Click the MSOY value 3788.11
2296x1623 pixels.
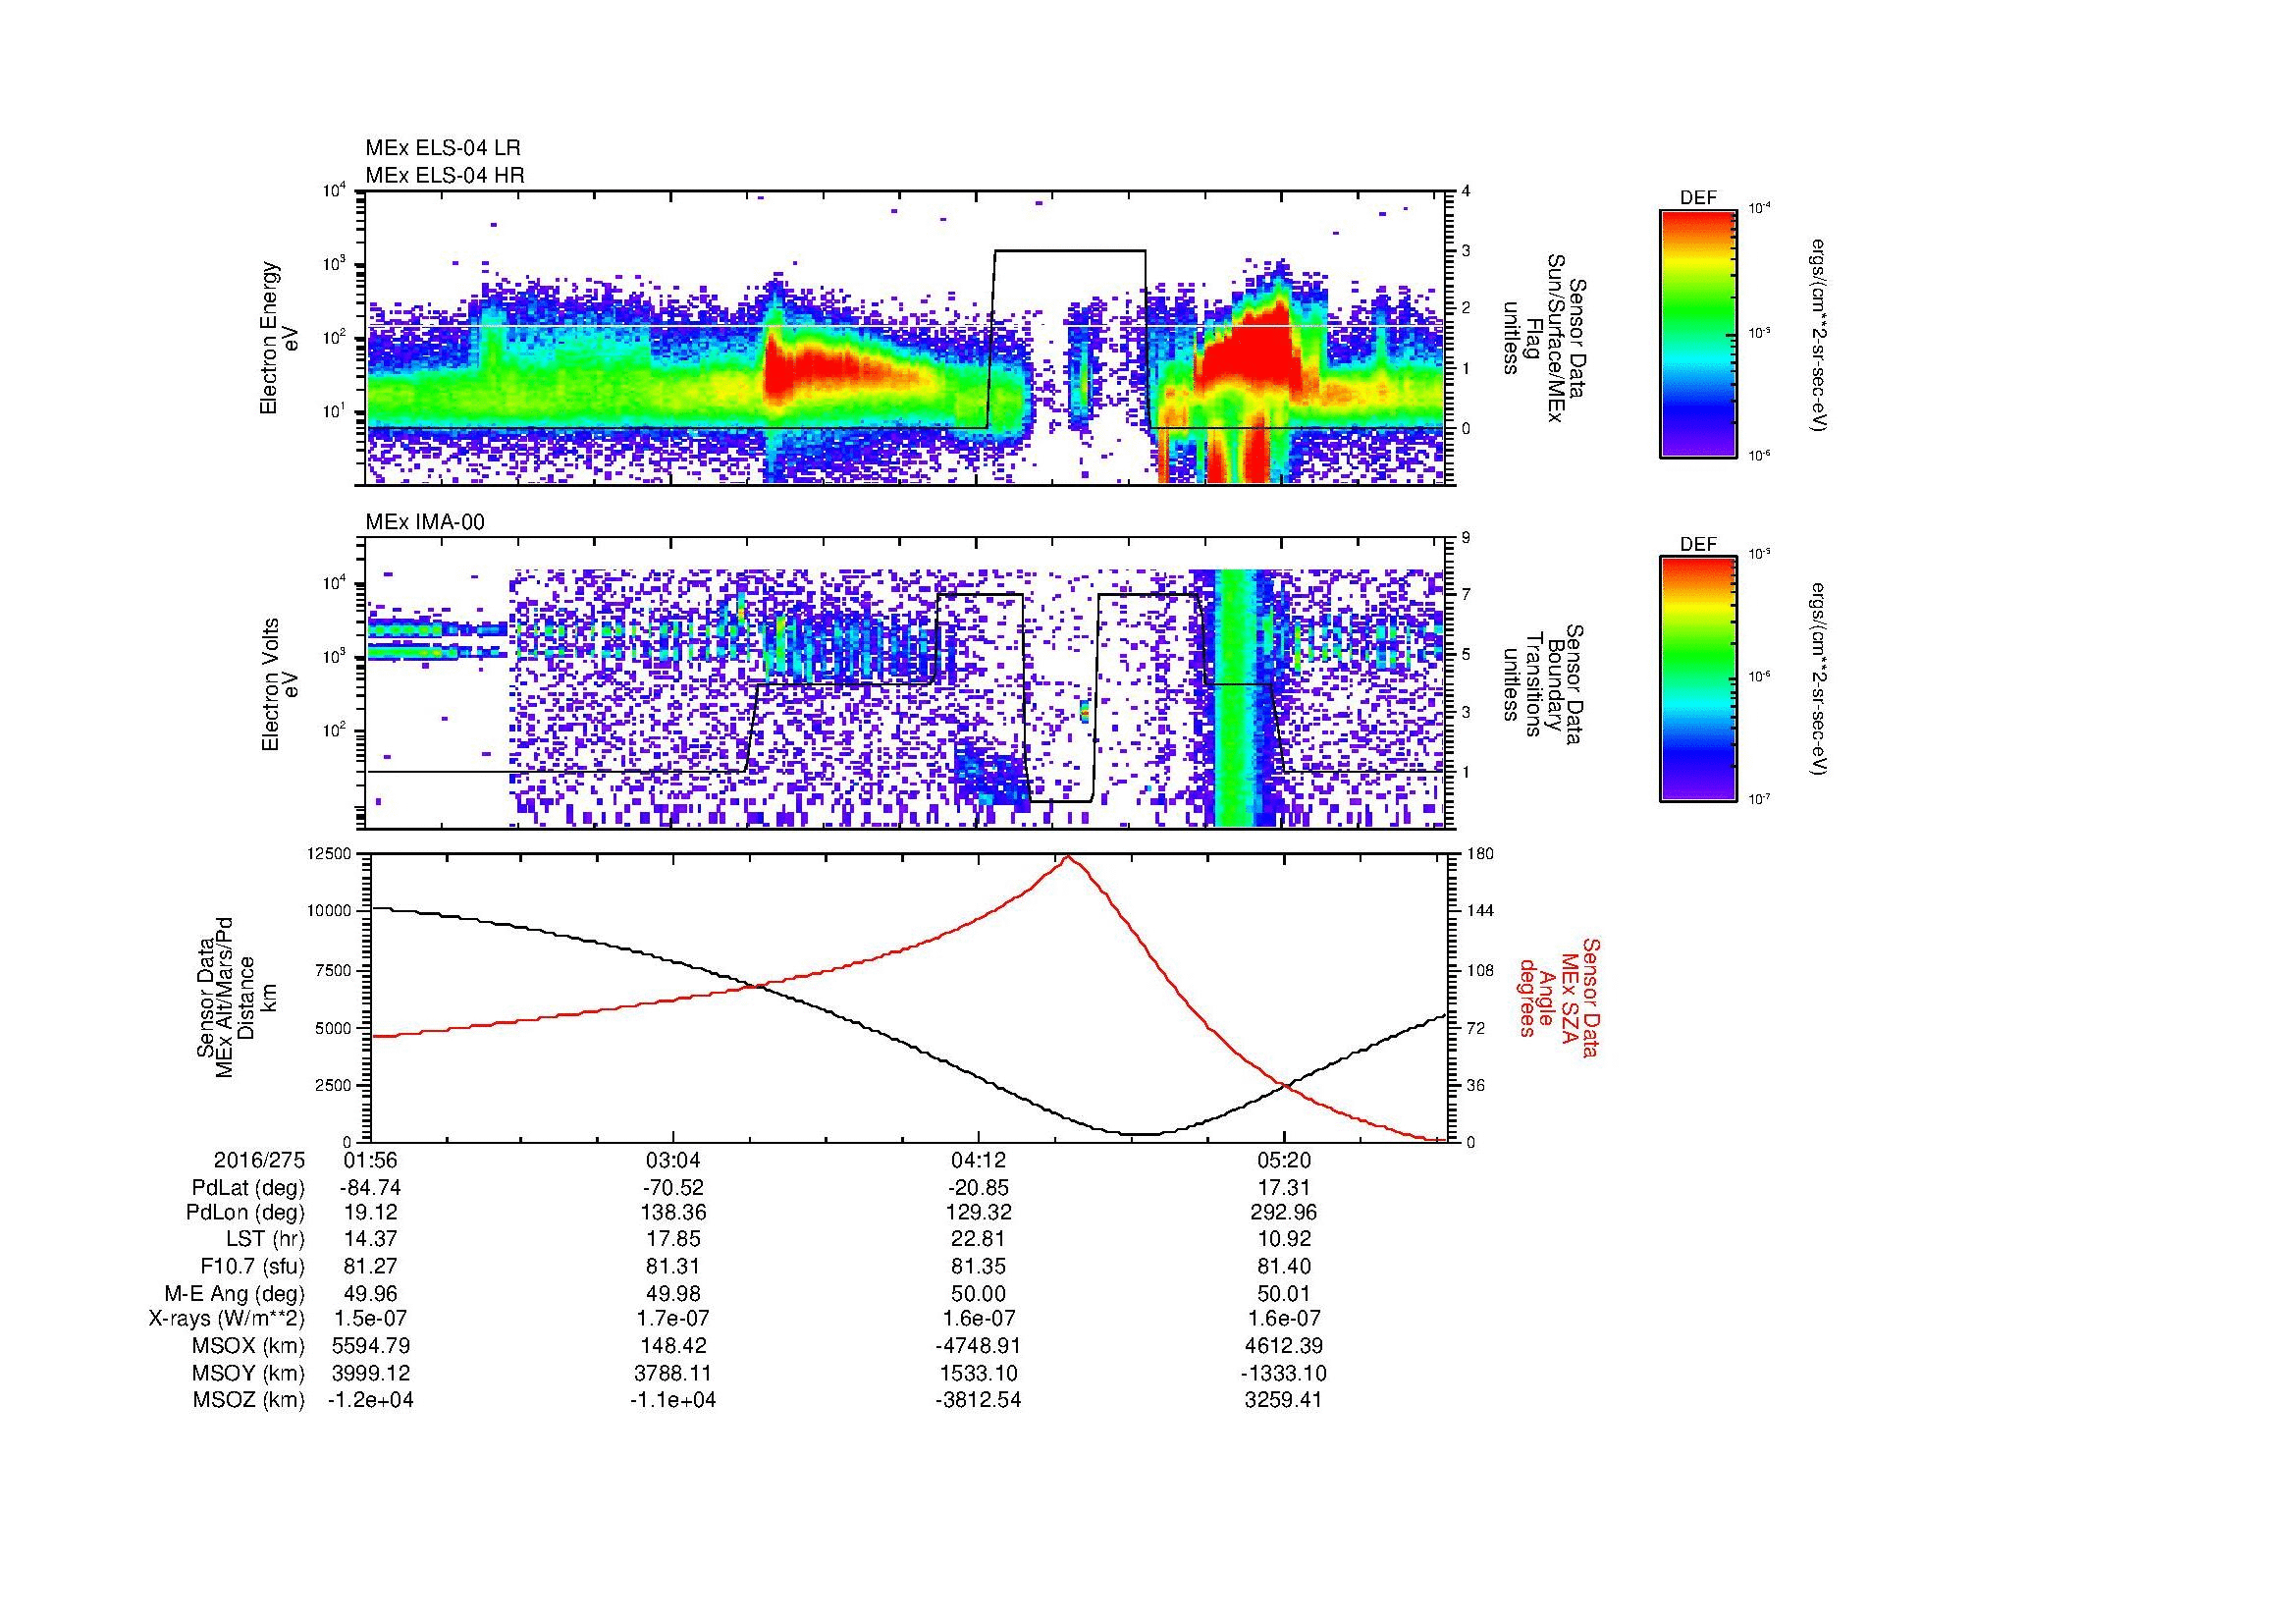pos(674,1374)
